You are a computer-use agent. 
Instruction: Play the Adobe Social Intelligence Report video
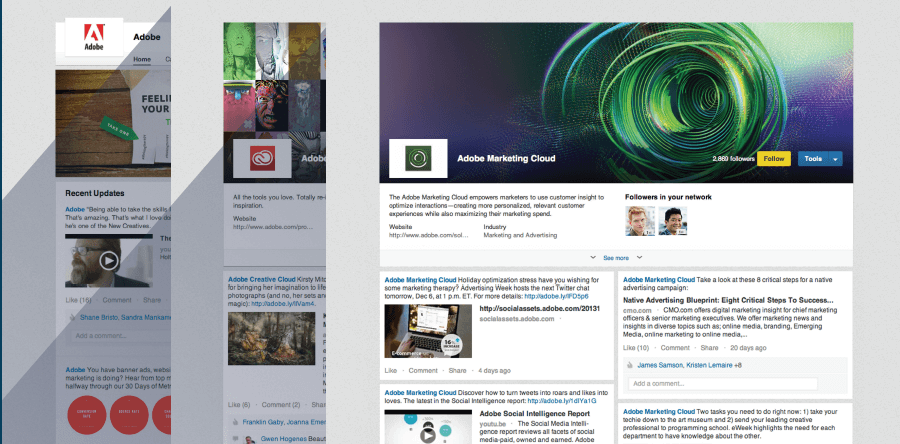coord(429,428)
